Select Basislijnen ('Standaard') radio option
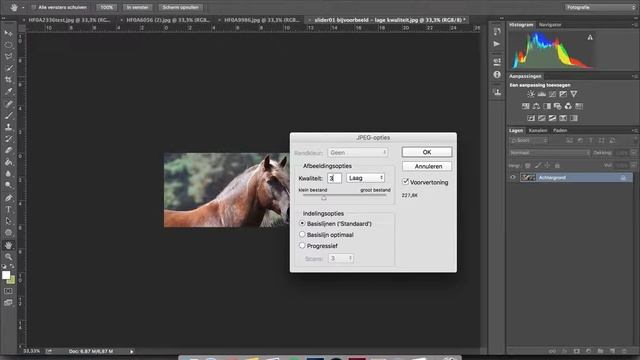 click(x=302, y=223)
